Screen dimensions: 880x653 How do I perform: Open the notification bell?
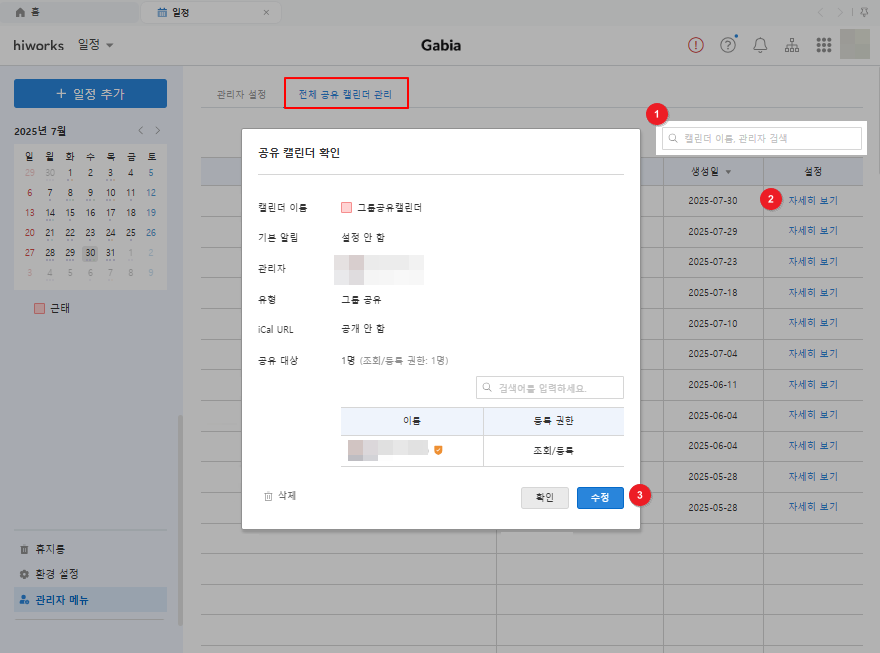[760, 45]
